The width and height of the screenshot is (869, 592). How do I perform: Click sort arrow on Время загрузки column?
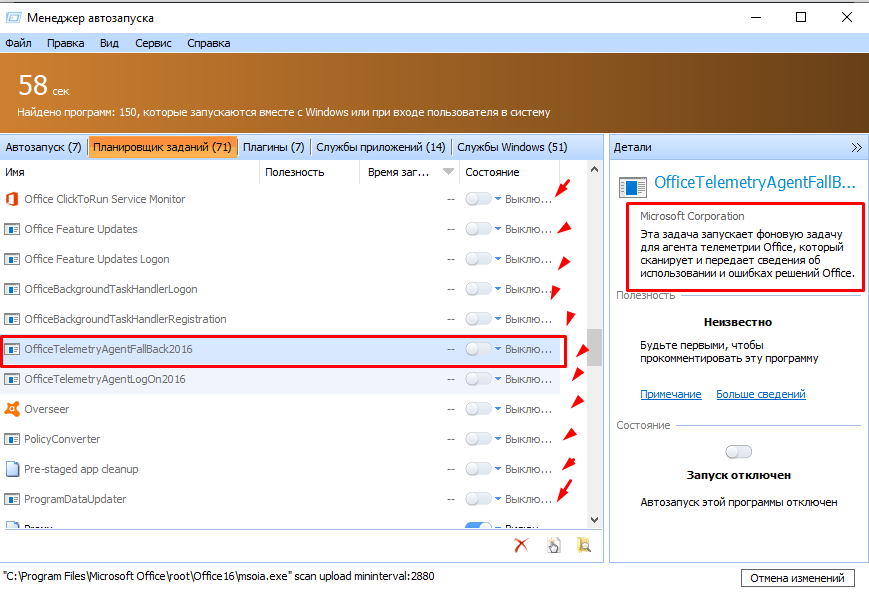[x=448, y=172]
